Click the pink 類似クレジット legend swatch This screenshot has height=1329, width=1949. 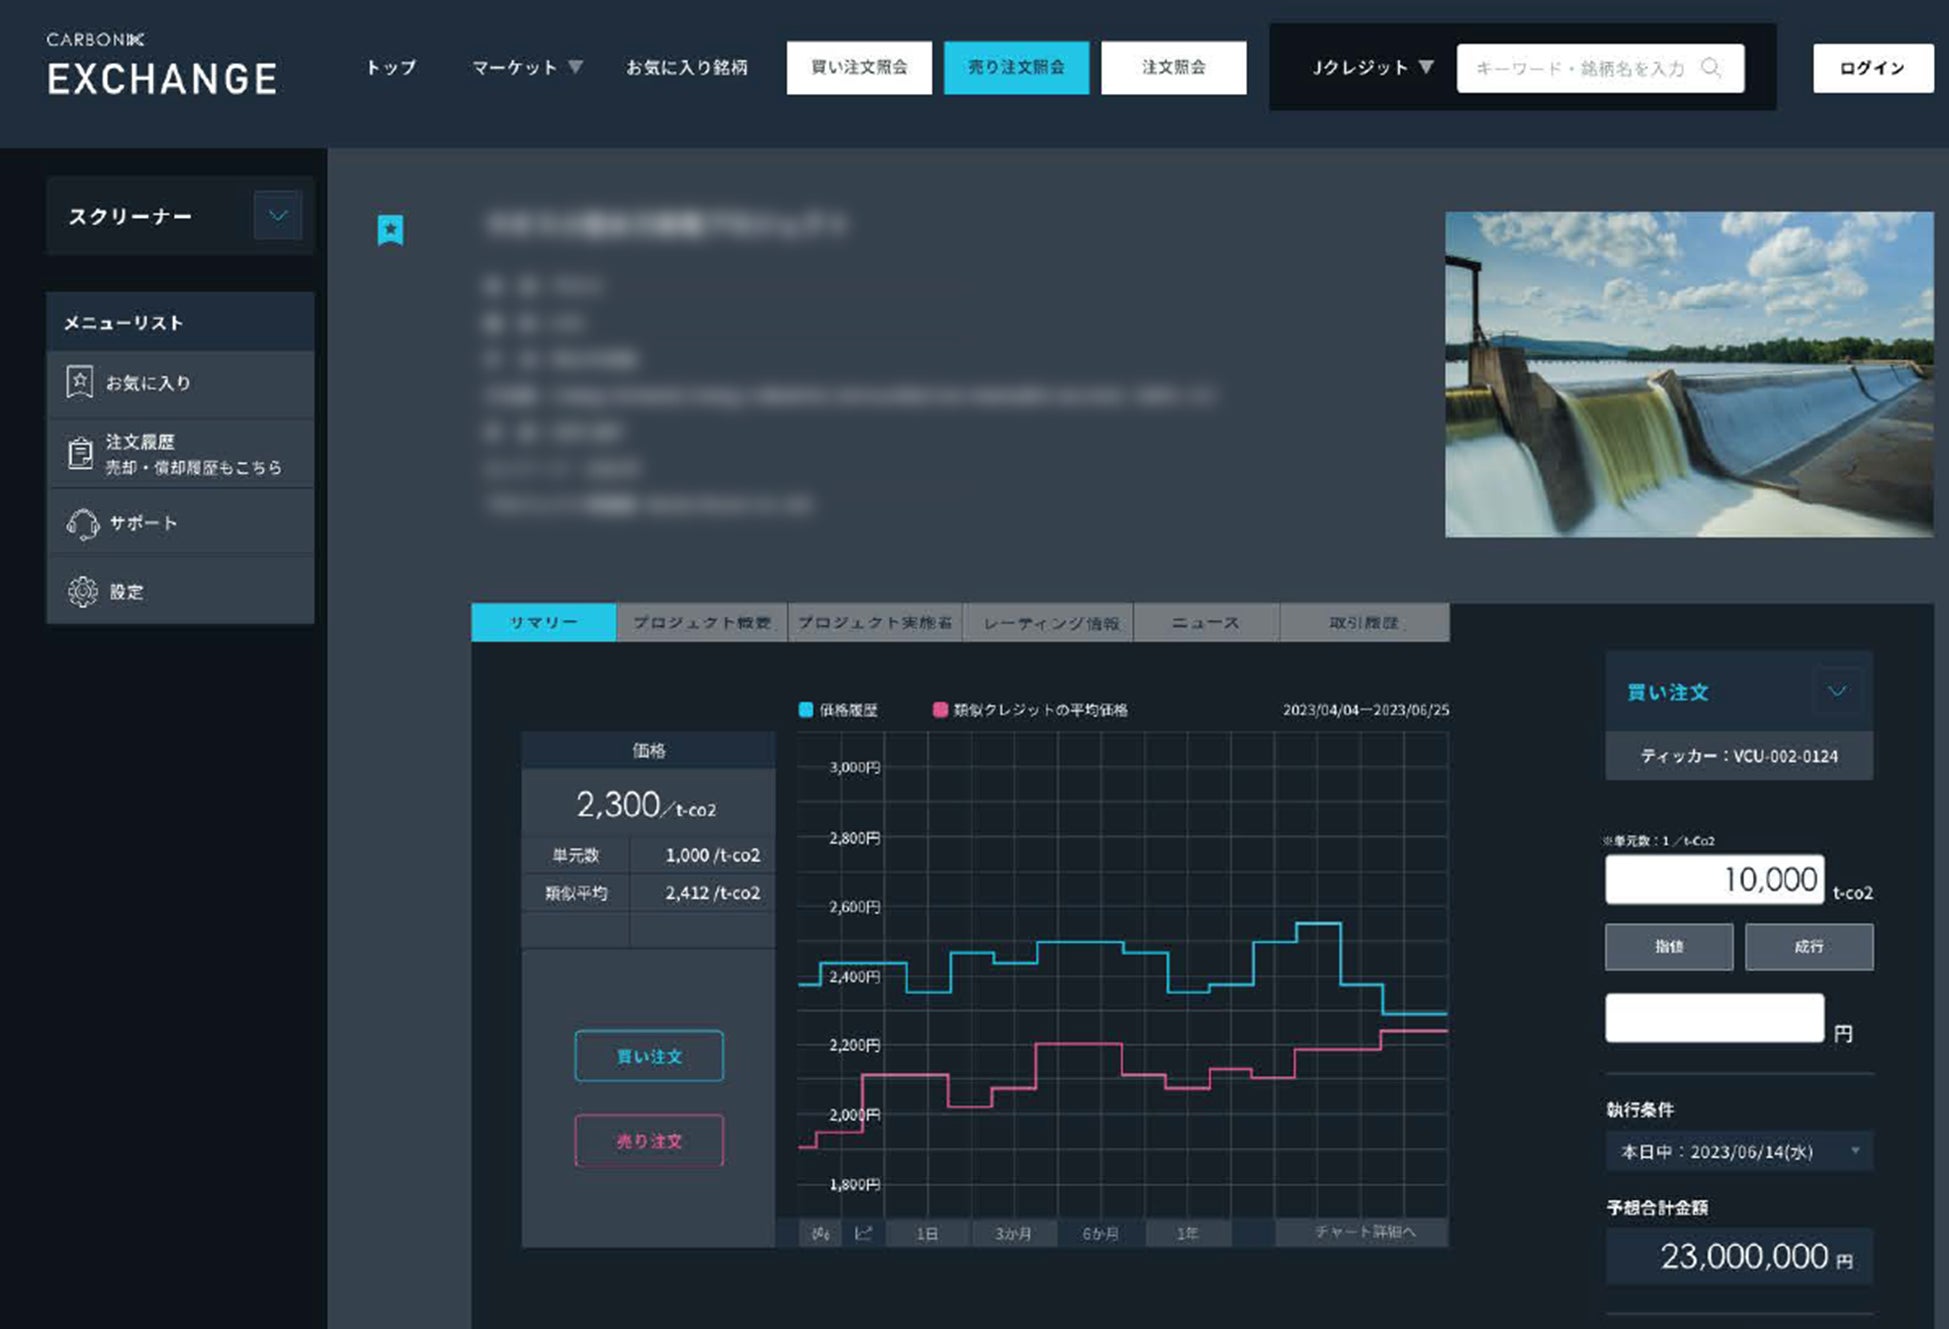point(939,710)
